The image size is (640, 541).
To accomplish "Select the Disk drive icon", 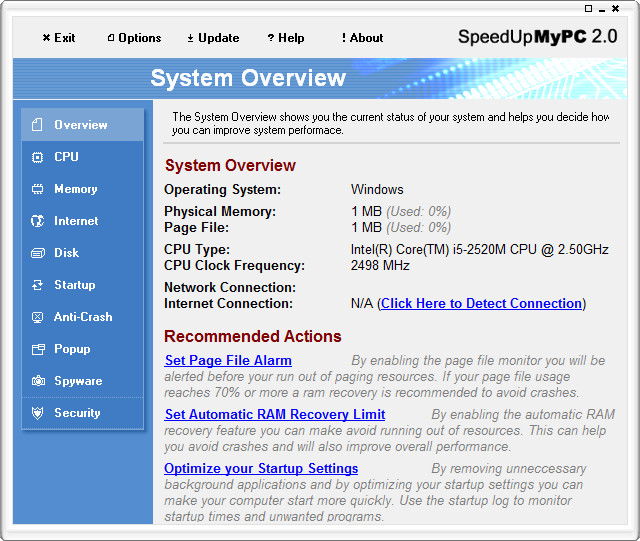I will (37, 253).
